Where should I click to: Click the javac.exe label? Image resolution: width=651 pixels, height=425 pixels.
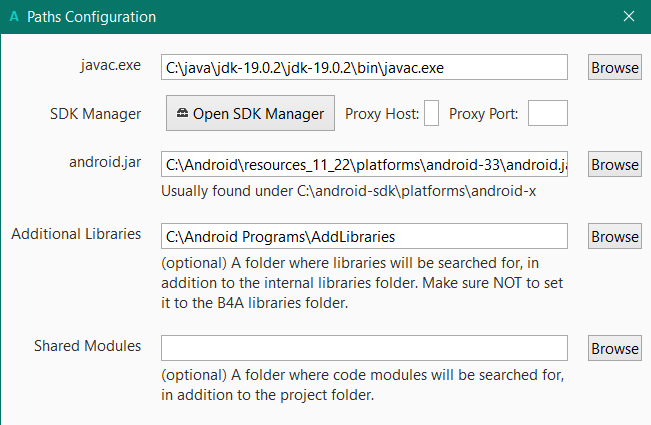coord(110,67)
